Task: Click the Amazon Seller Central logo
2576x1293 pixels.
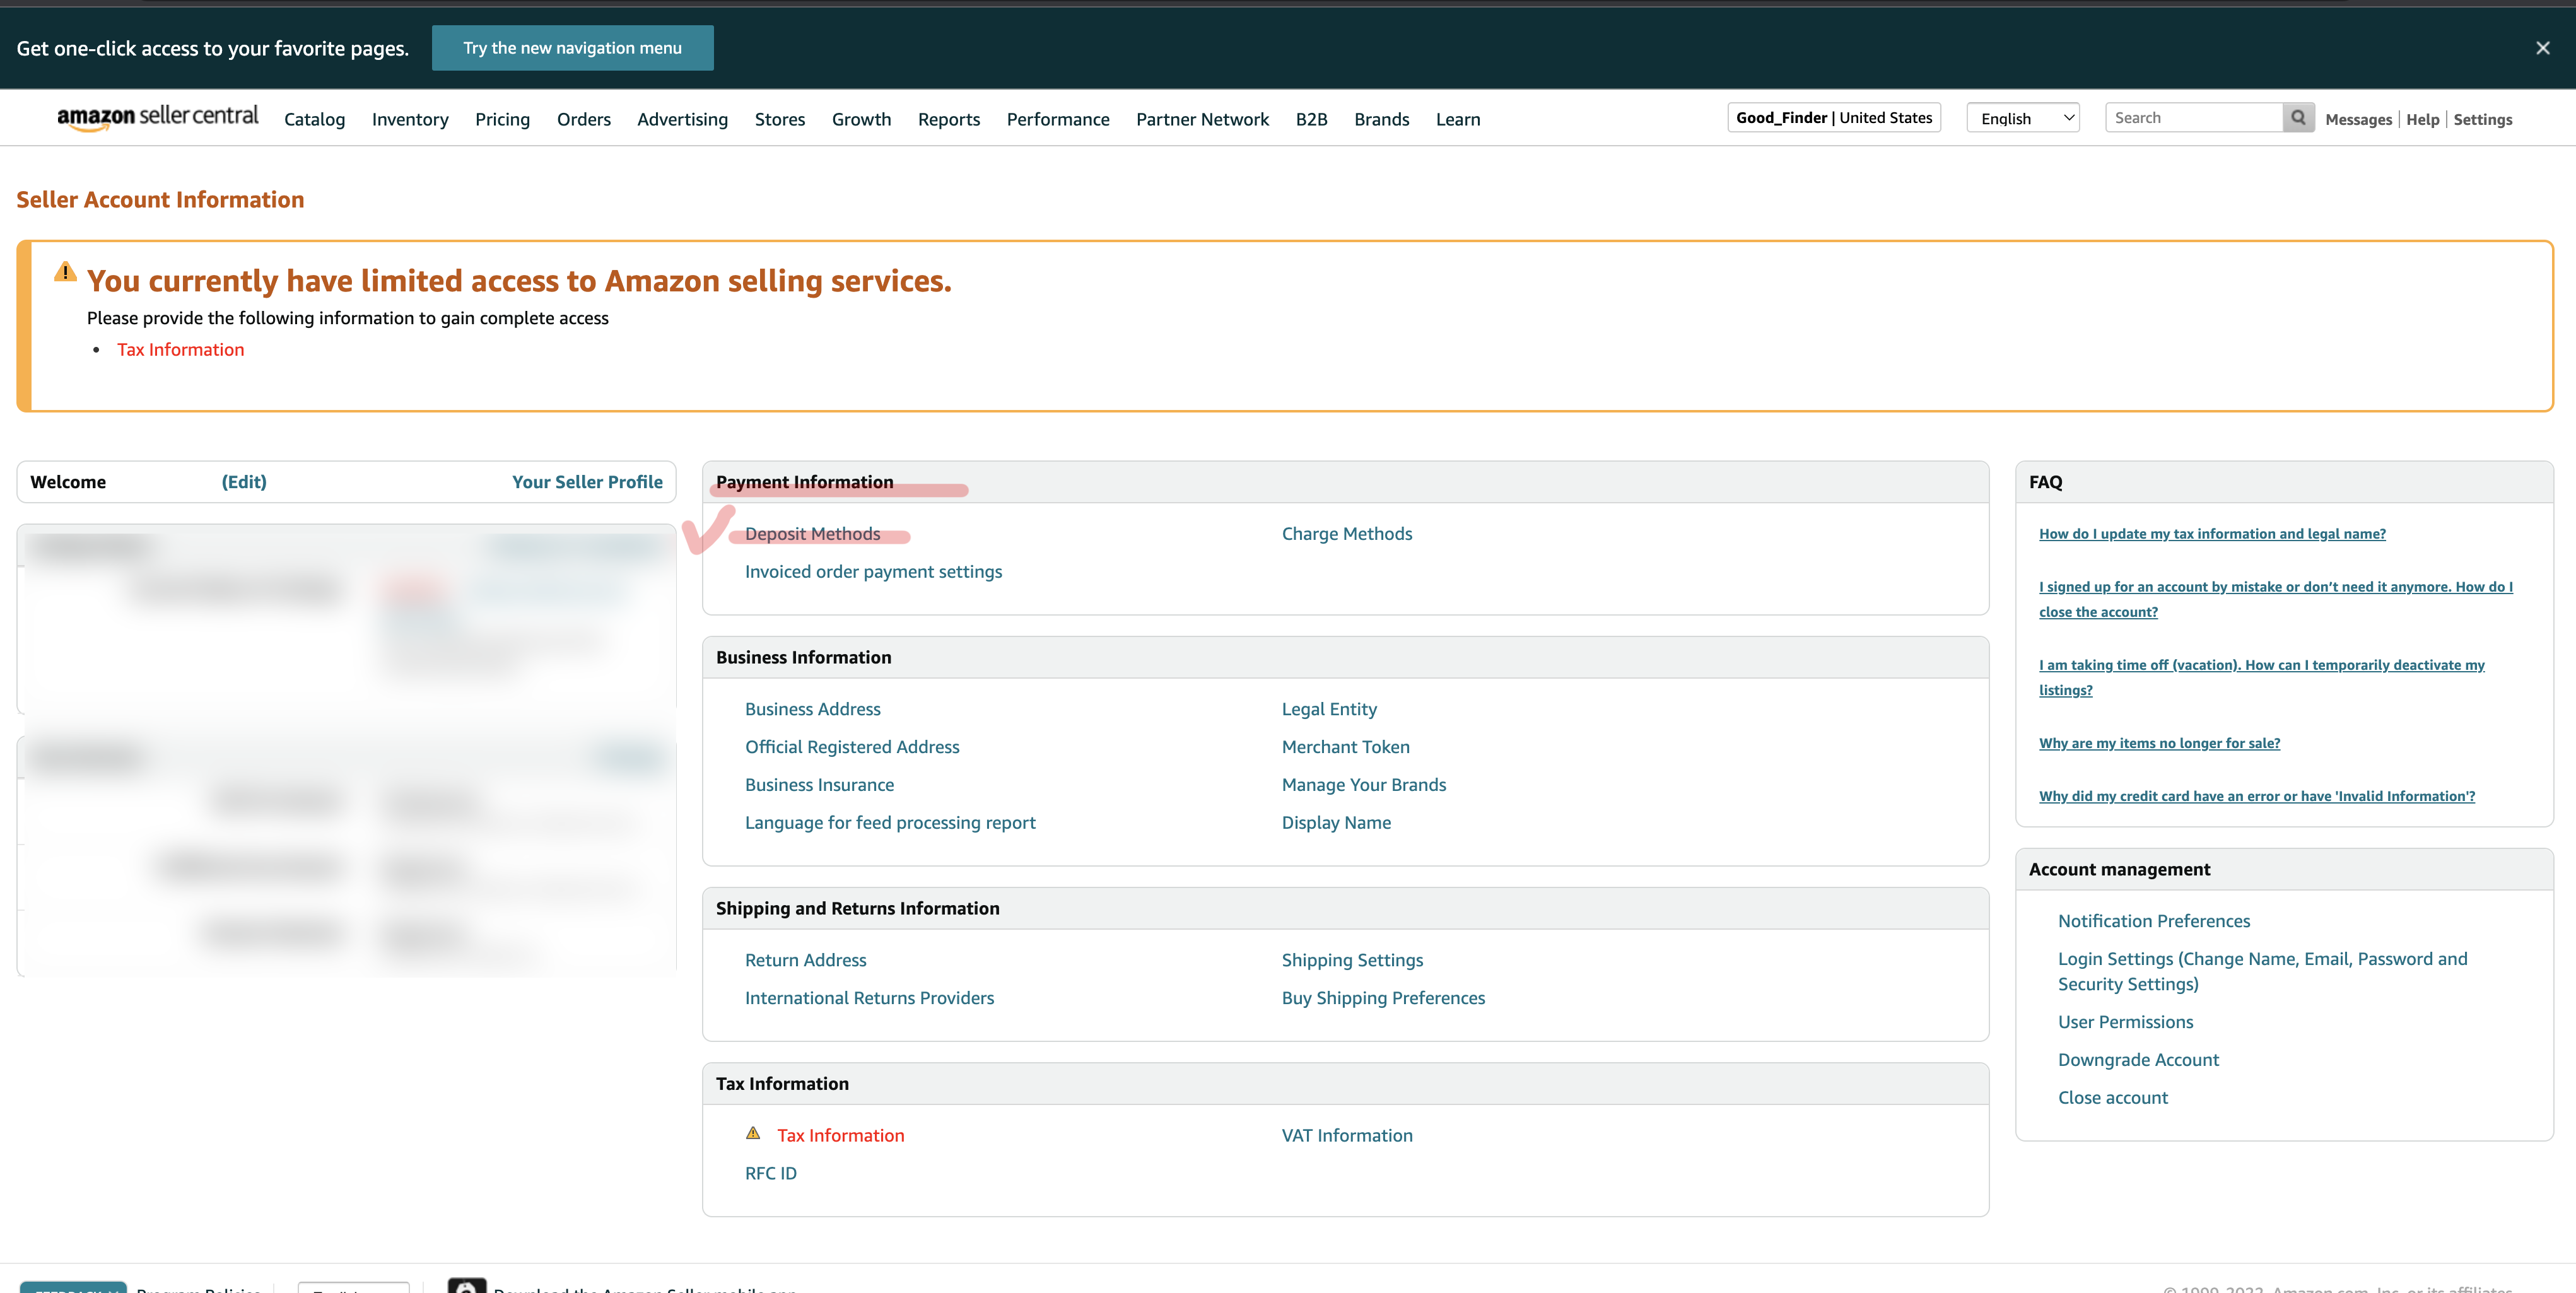Action: click(157, 118)
